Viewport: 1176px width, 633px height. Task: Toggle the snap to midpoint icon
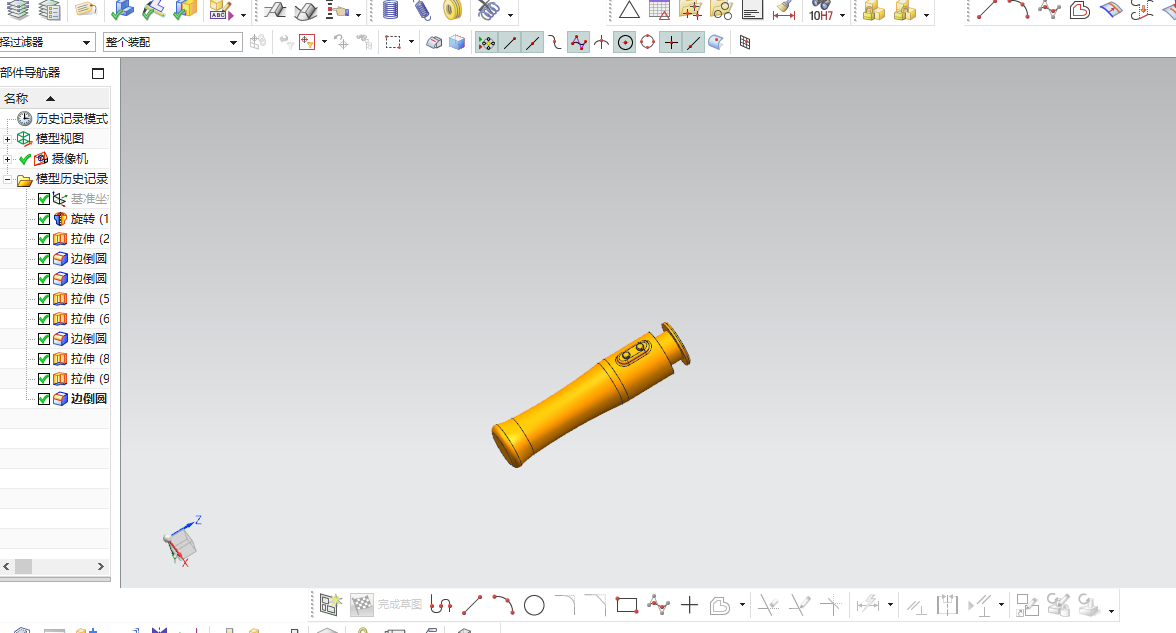(532, 43)
